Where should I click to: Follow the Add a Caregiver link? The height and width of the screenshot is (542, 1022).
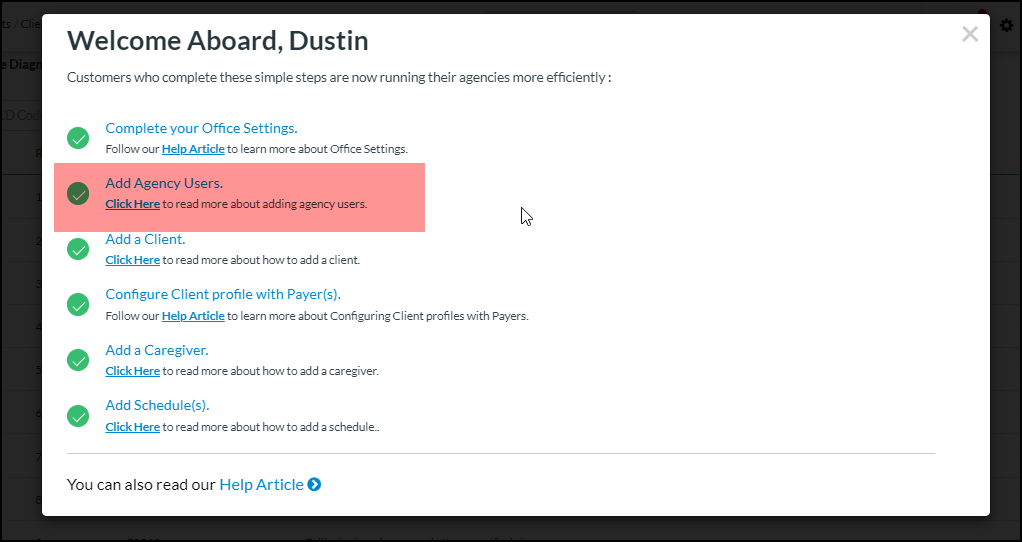(157, 350)
